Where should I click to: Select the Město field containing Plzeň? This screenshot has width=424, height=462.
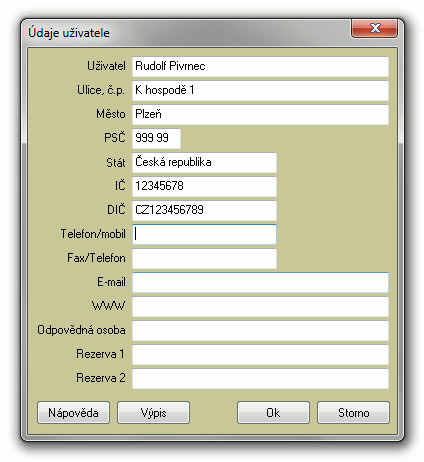coord(260,114)
